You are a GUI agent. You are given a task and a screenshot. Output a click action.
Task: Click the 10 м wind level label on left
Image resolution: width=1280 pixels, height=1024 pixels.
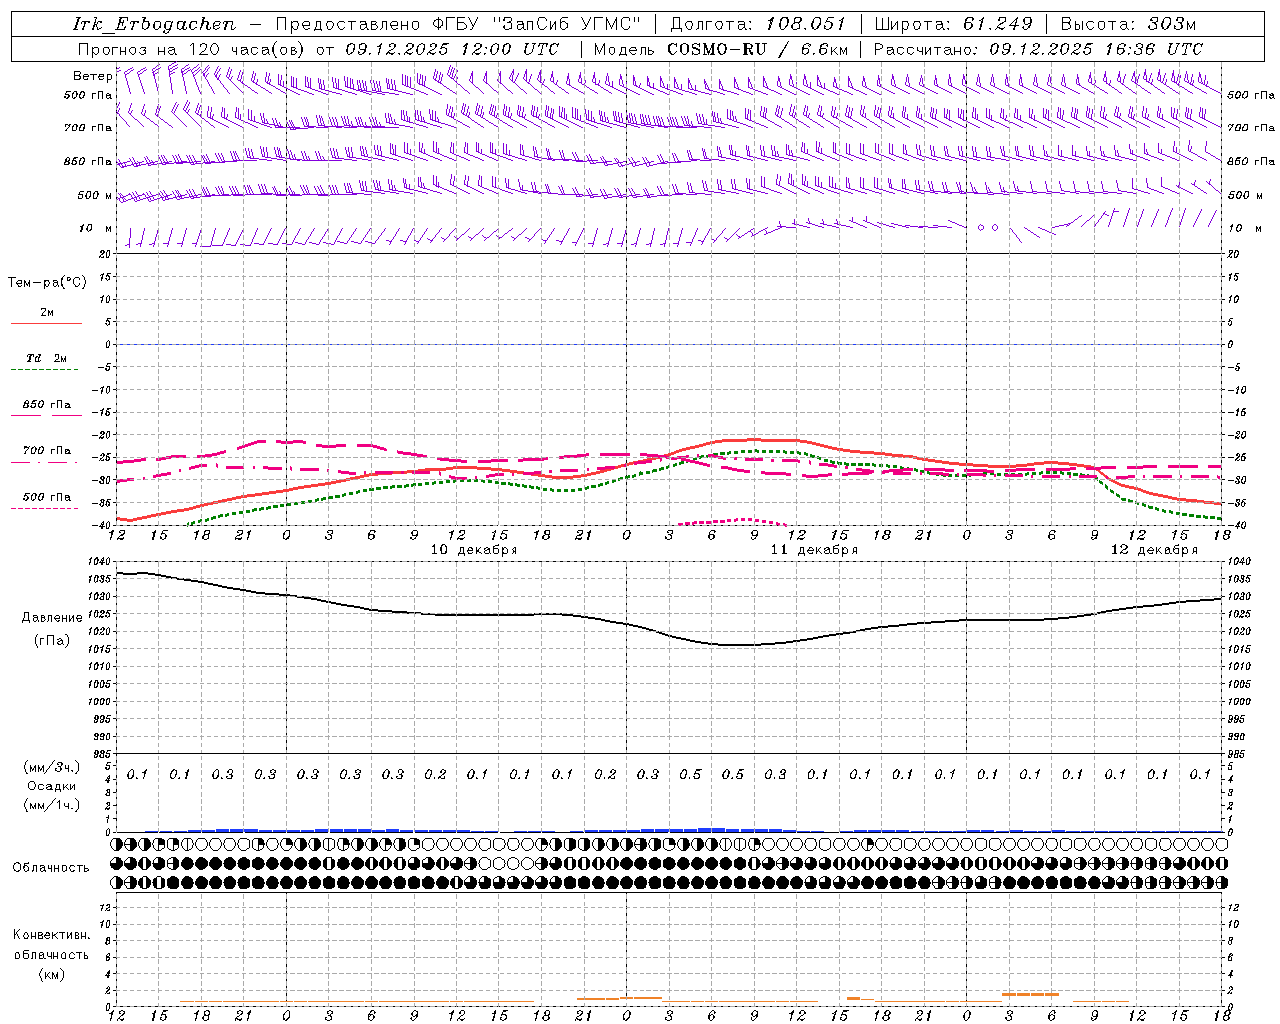95,228
